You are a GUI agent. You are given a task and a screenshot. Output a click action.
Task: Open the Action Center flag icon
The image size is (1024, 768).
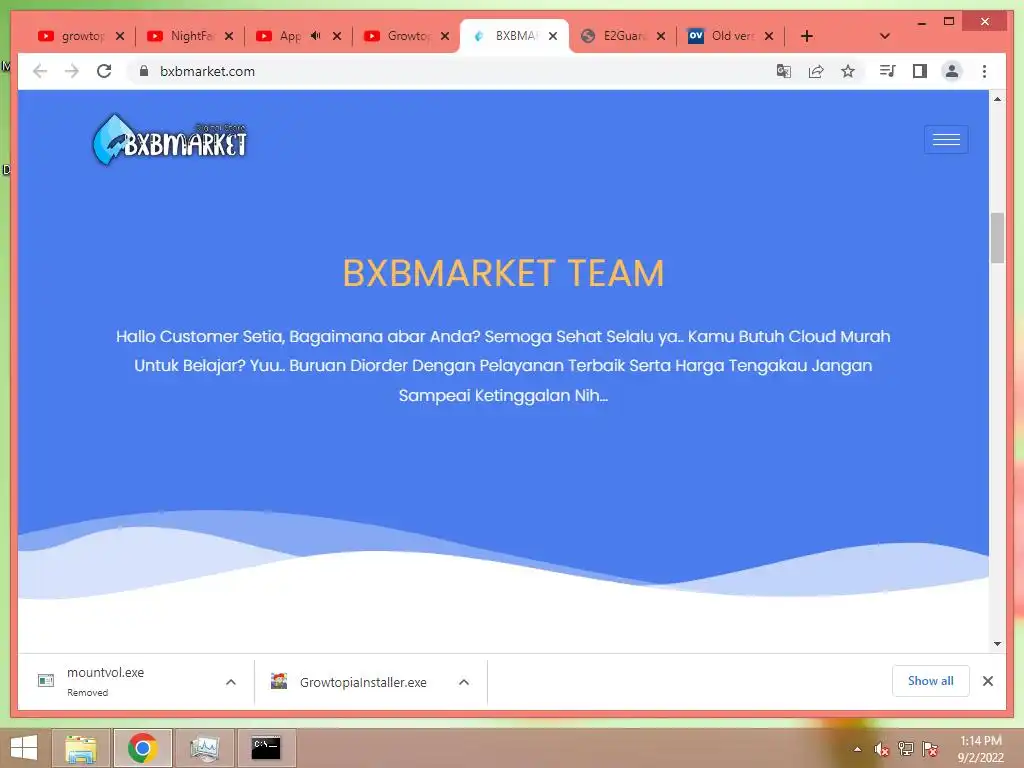(x=930, y=749)
